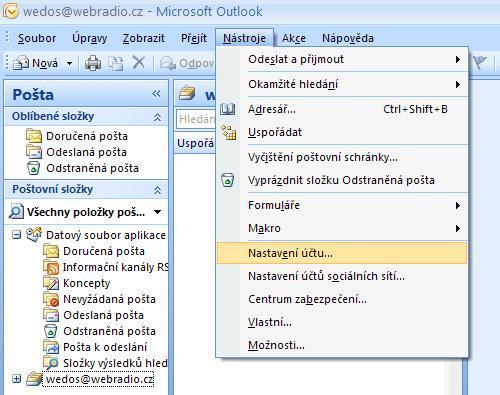
Task: Open Centrum zabezpečení menu item
Action: point(342,299)
